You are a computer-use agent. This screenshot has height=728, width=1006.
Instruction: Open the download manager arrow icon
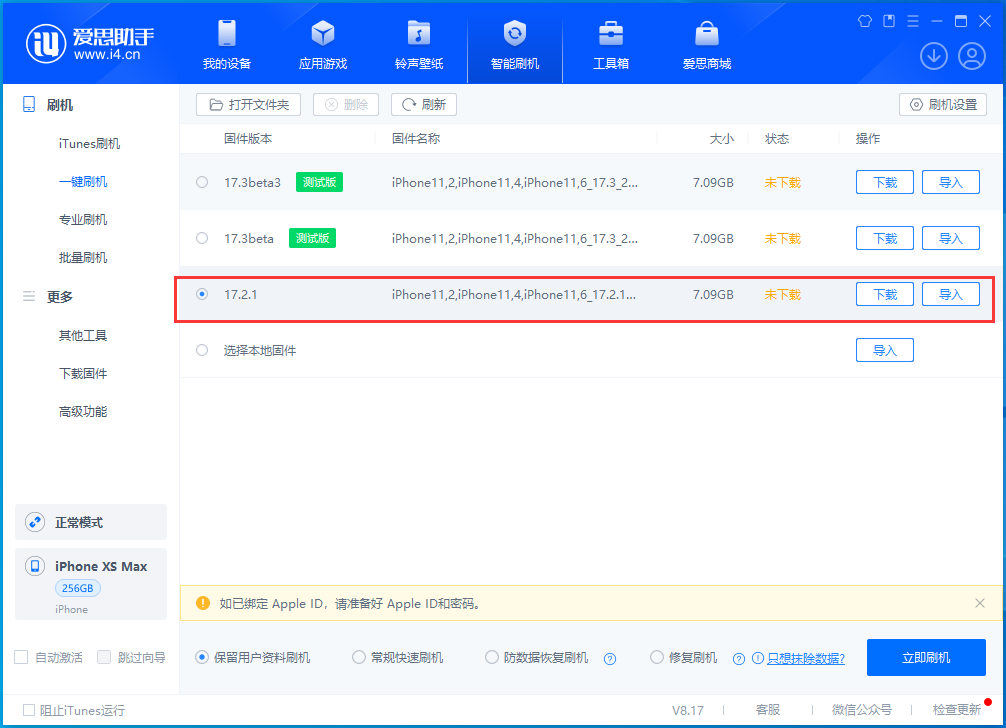coord(933,56)
